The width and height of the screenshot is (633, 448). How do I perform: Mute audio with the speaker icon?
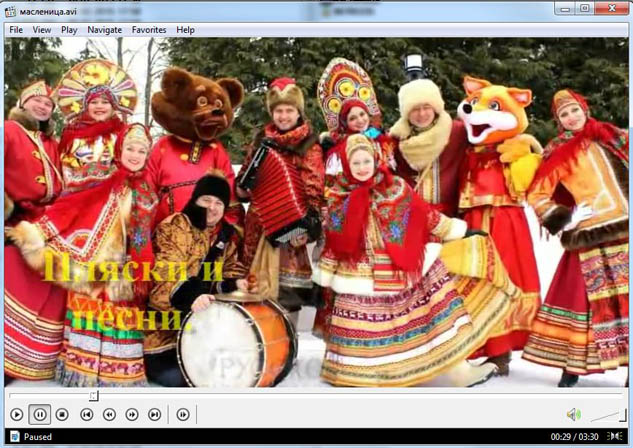[574, 415]
